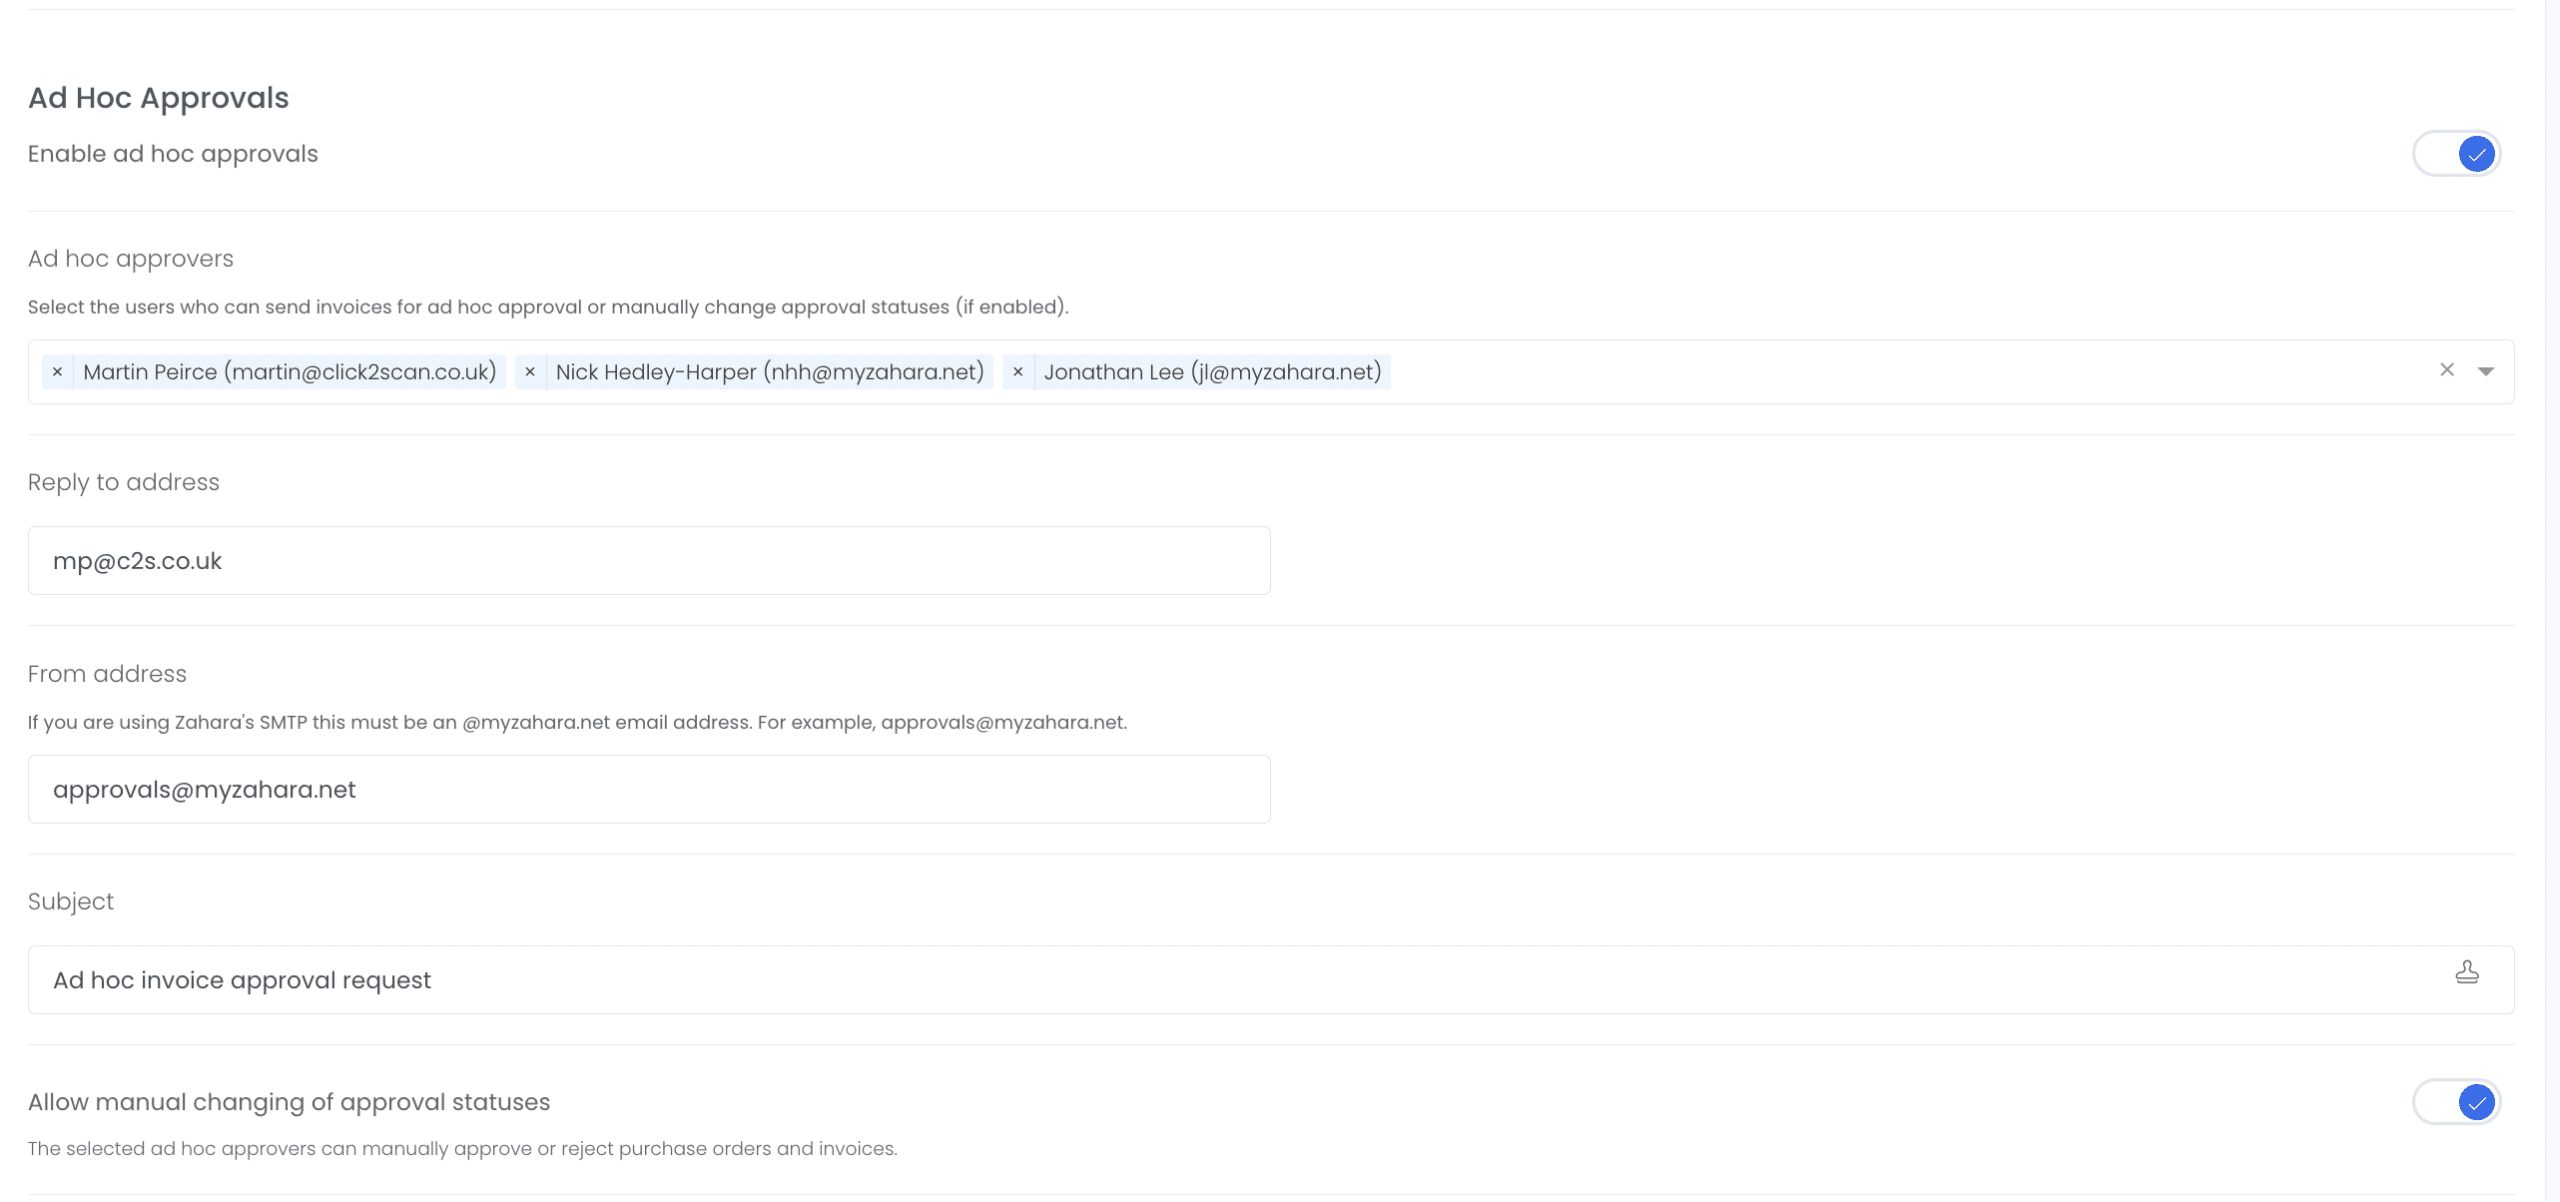Click the Martin Peirce approver label
Image resolution: width=2560 pixels, height=1202 pixels.
pos(290,372)
